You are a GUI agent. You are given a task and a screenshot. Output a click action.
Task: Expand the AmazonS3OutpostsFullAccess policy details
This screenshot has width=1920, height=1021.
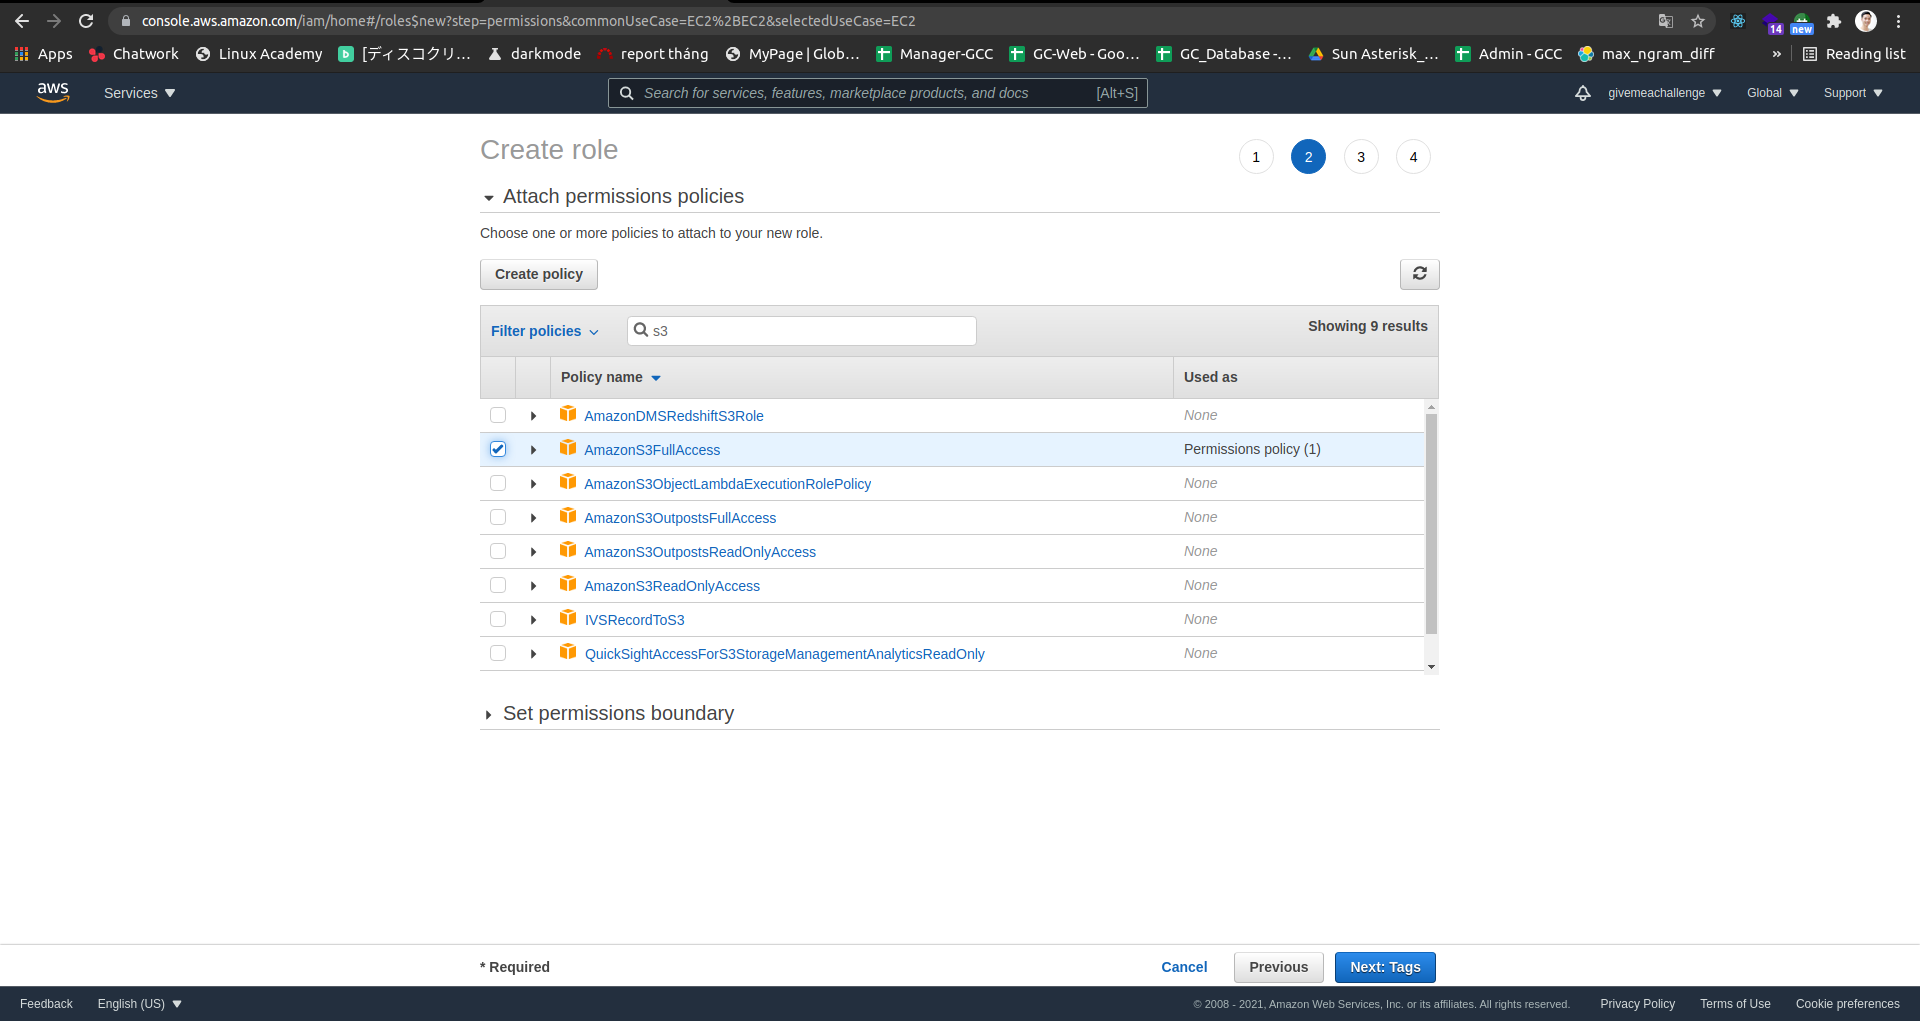point(533,517)
